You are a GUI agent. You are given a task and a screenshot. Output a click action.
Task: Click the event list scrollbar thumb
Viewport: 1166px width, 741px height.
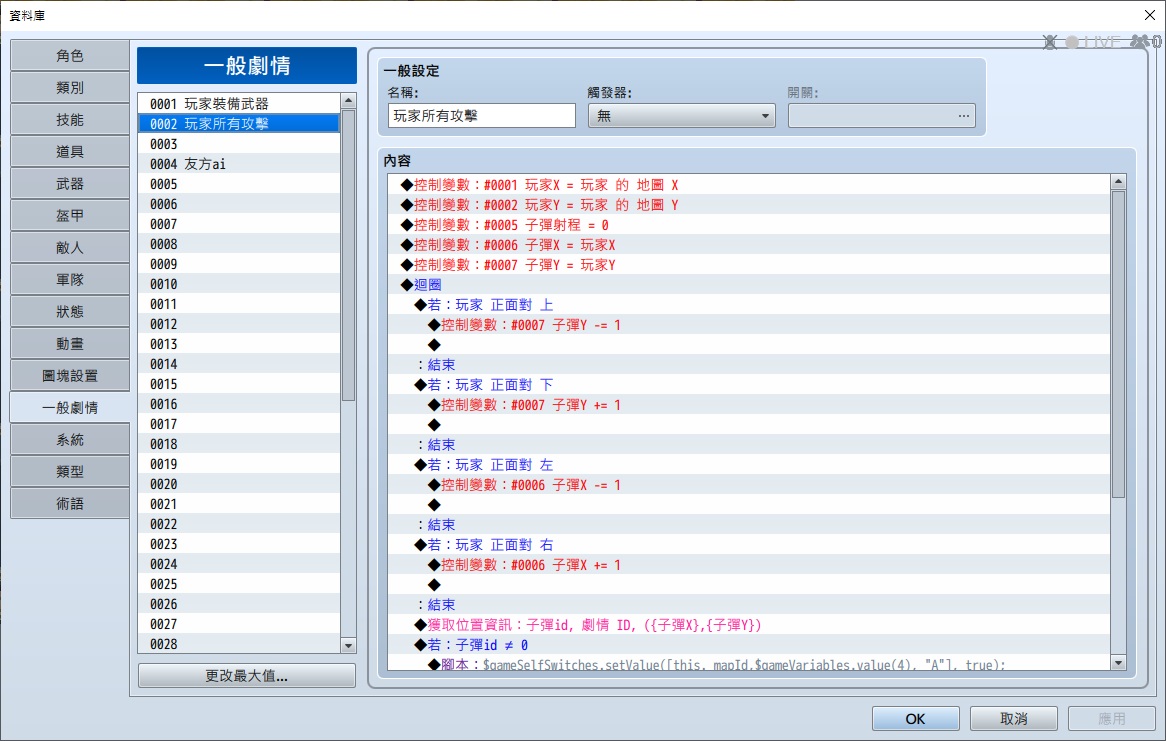pos(348,255)
